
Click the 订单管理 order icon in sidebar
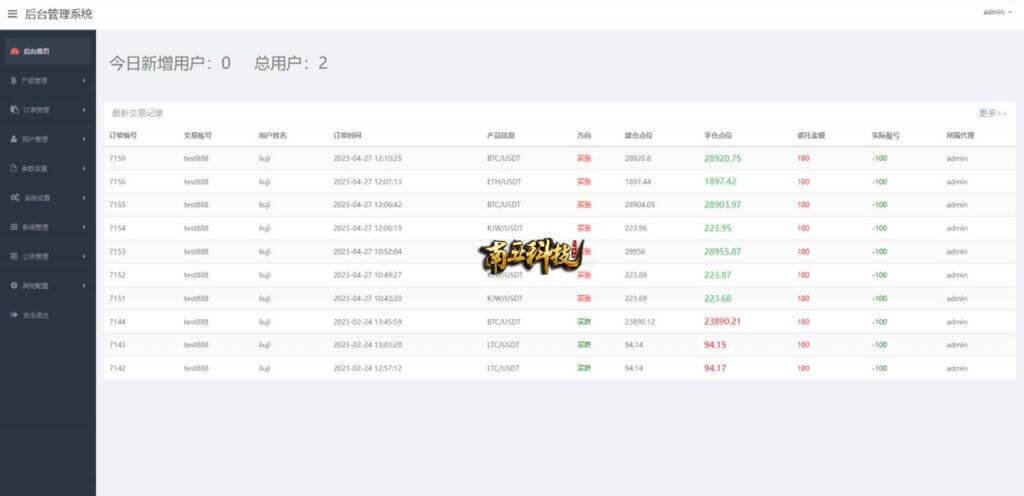14,110
